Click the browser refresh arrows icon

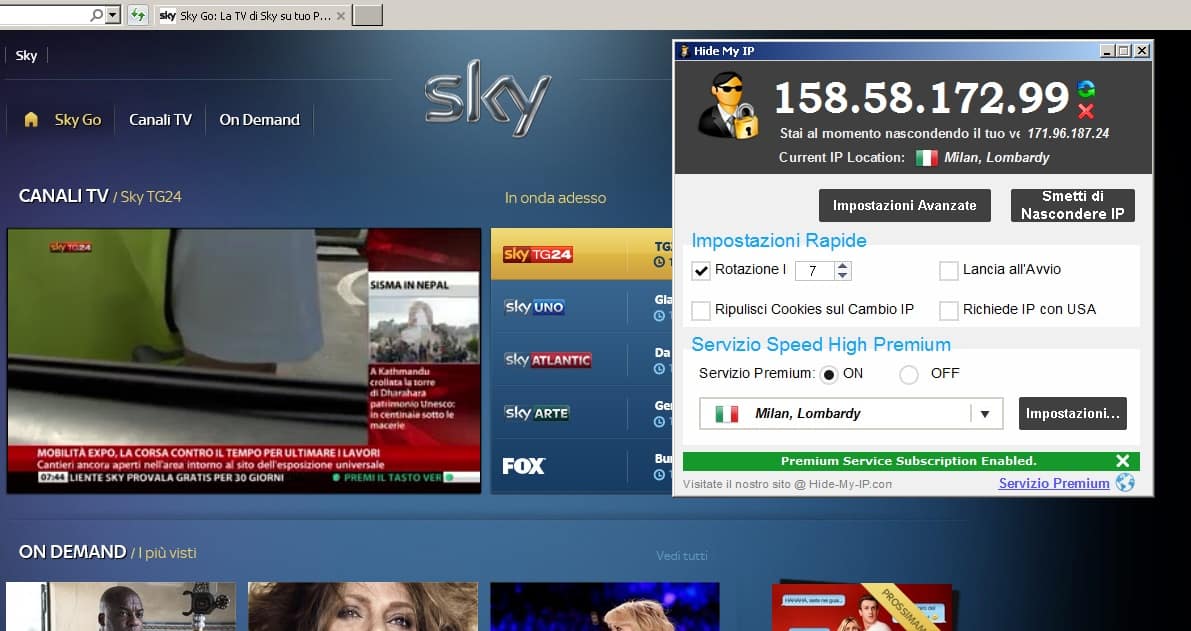point(137,14)
